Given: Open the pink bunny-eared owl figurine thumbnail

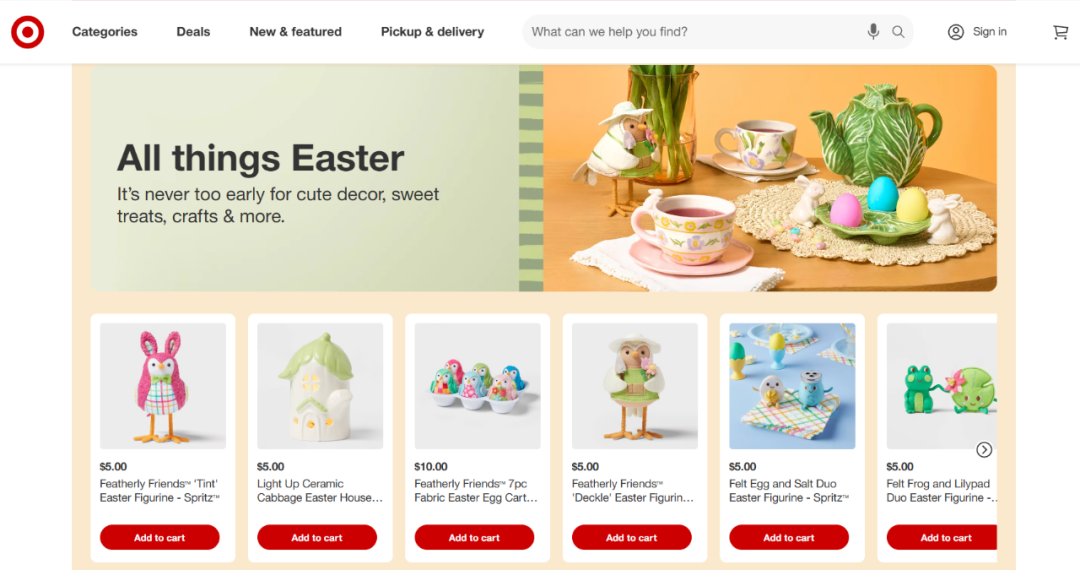Looking at the screenshot, I should [x=163, y=386].
